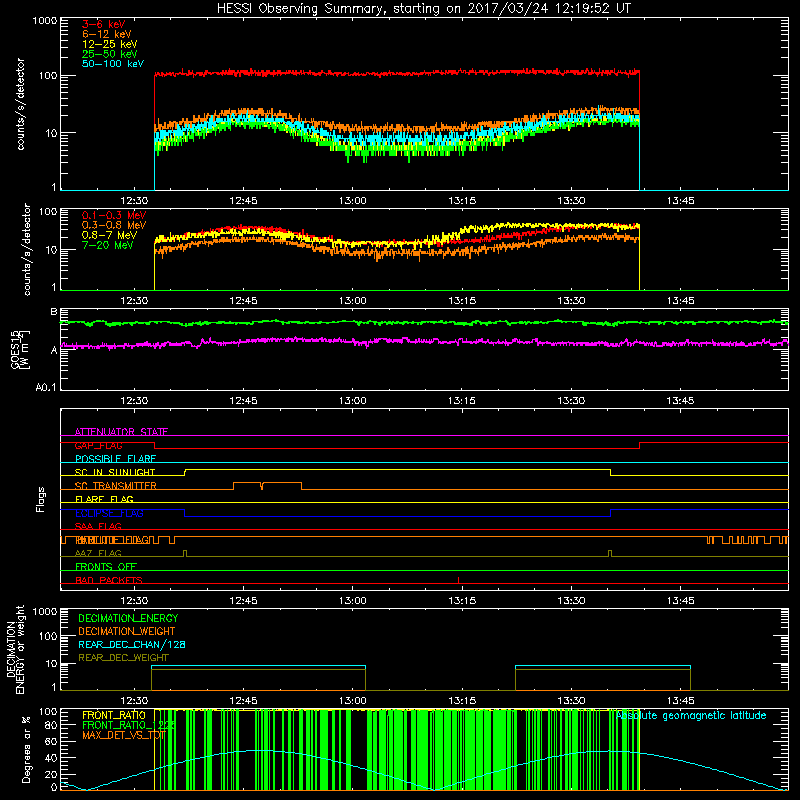Click counts/s/detector axis label of keV panel
Screen dimensions: 800x800
click(20, 104)
